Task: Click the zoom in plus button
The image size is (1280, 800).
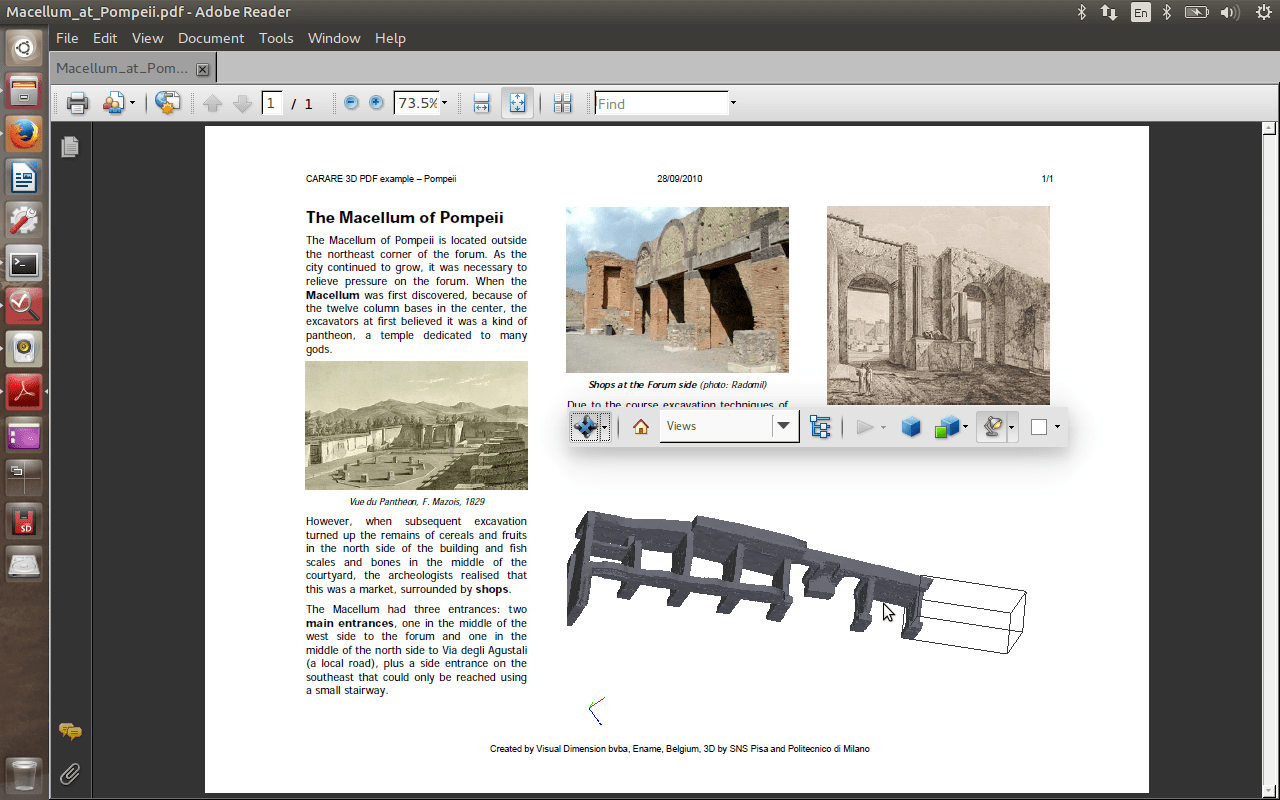Action: pyautogui.click(x=376, y=103)
